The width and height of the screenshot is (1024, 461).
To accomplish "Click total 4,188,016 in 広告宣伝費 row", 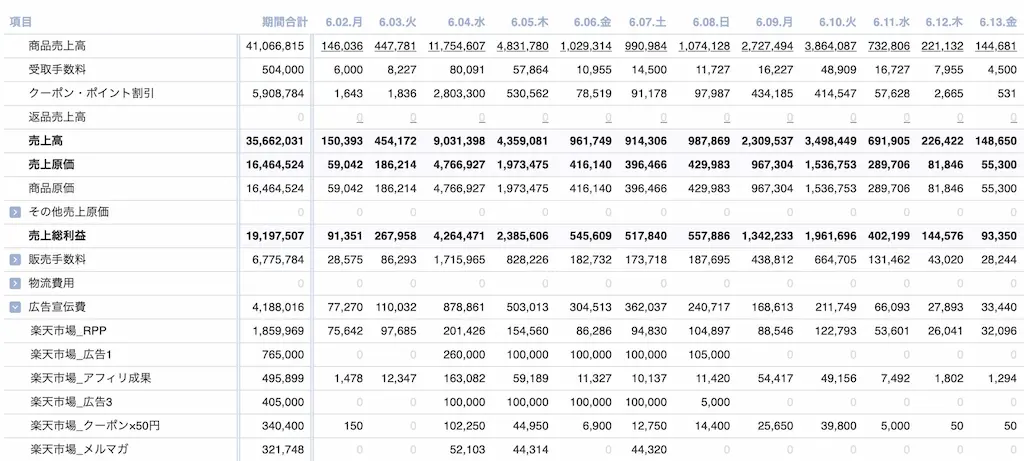I will pos(278,307).
